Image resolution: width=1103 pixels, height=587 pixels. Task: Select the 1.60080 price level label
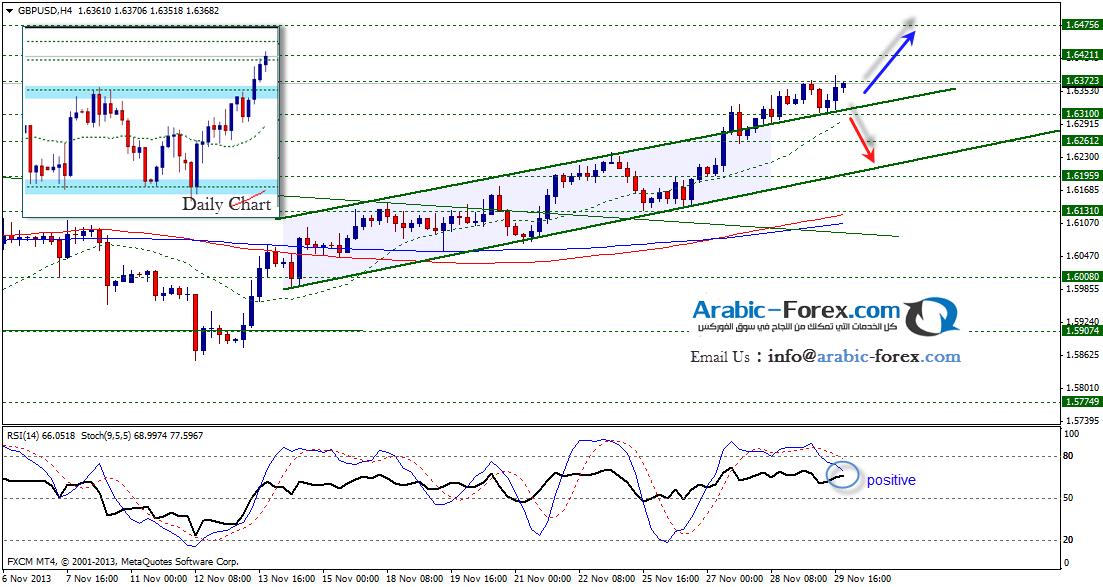tap(1082, 277)
